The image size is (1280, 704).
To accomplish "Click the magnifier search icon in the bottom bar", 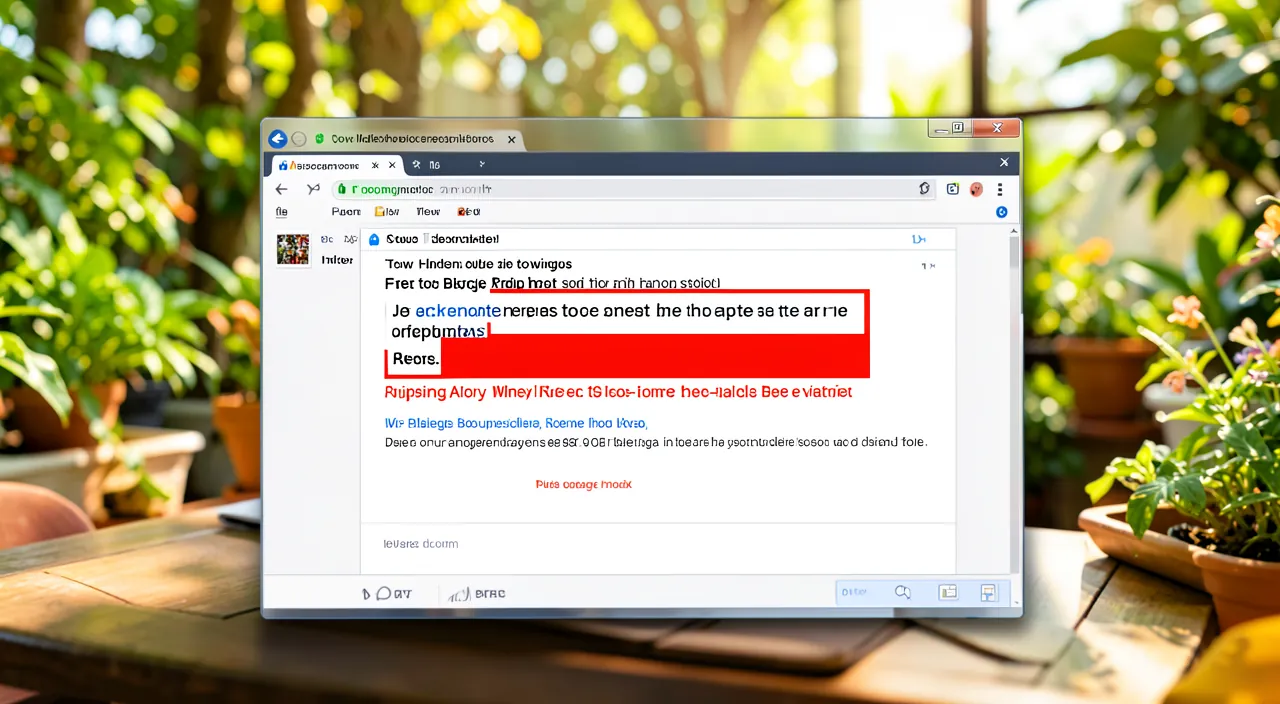I will coord(903,592).
